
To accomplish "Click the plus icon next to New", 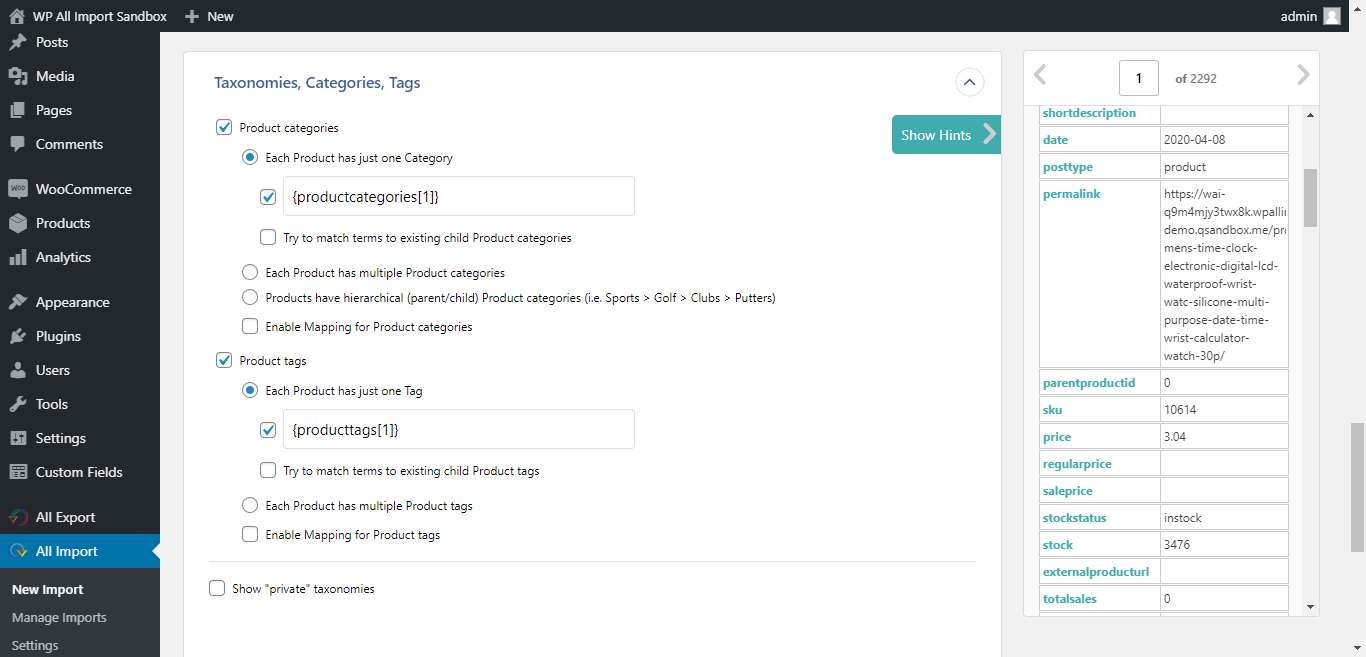I will click(x=192, y=16).
